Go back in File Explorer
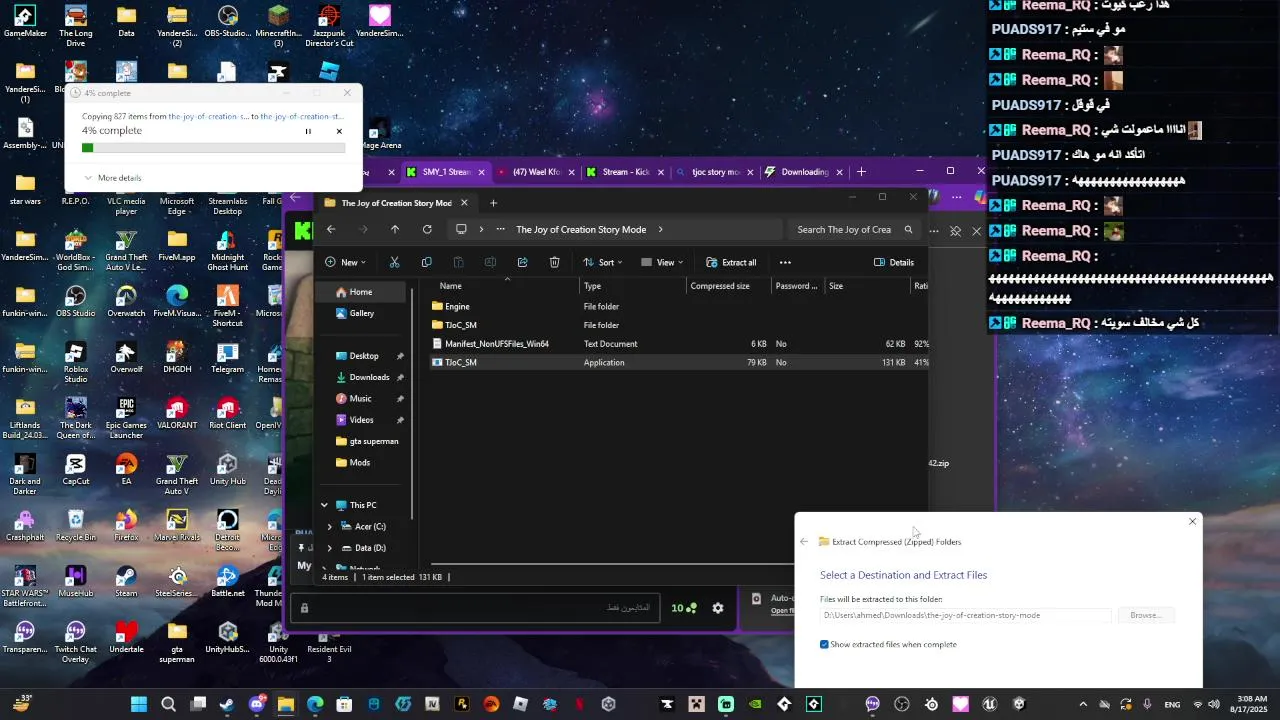The width and height of the screenshot is (1280, 720). (x=331, y=229)
